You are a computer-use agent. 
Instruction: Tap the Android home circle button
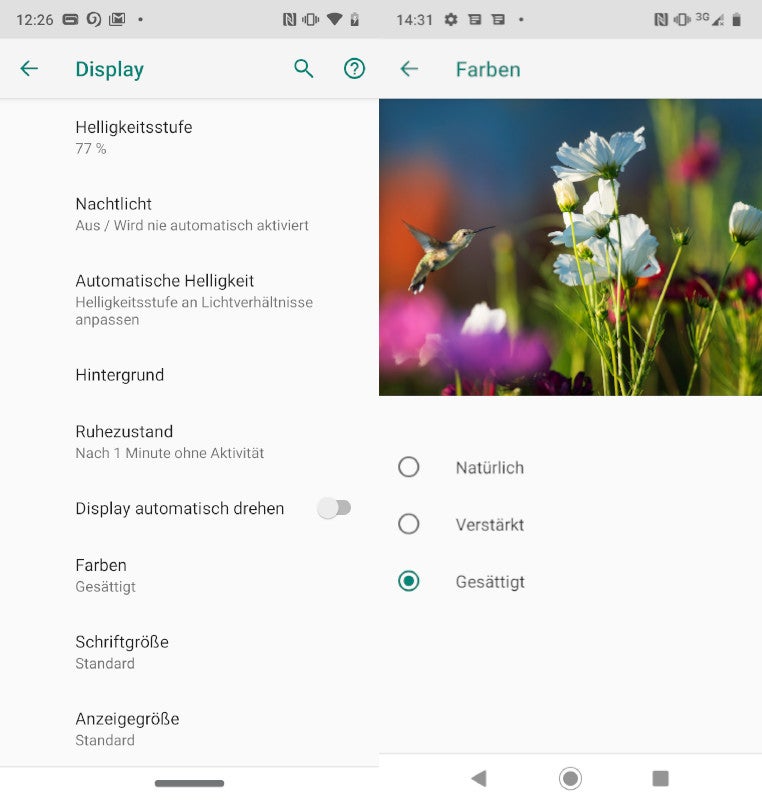coord(570,779)
